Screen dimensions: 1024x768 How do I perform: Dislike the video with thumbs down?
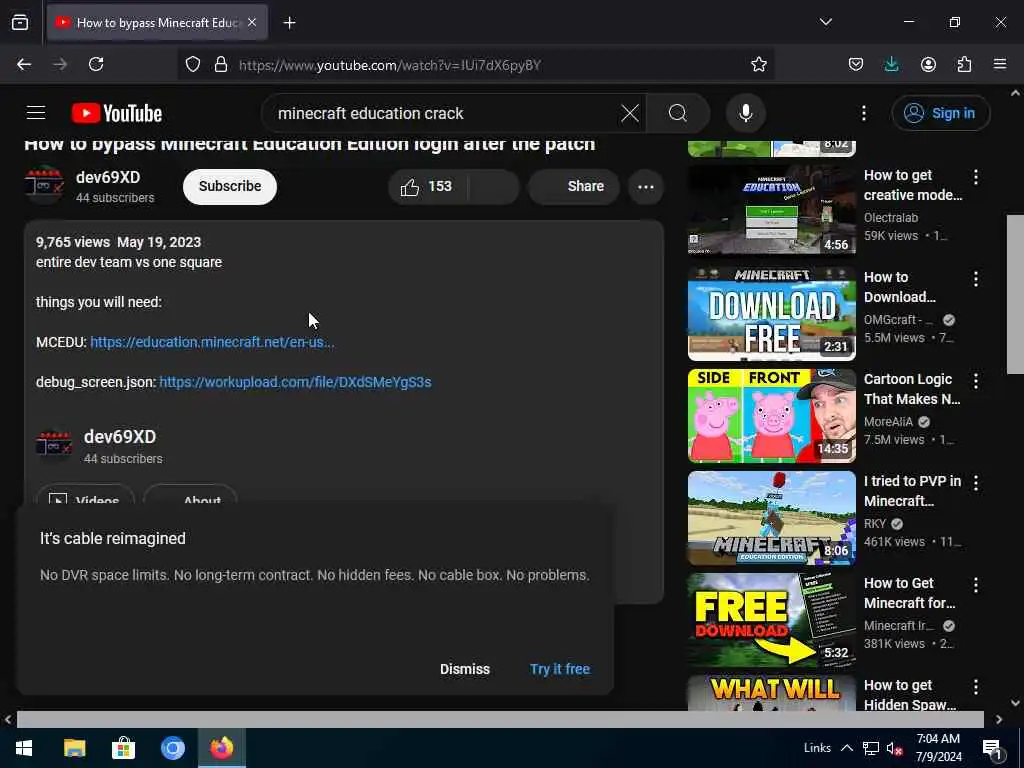pyautogui.click(x=494, y=187)
